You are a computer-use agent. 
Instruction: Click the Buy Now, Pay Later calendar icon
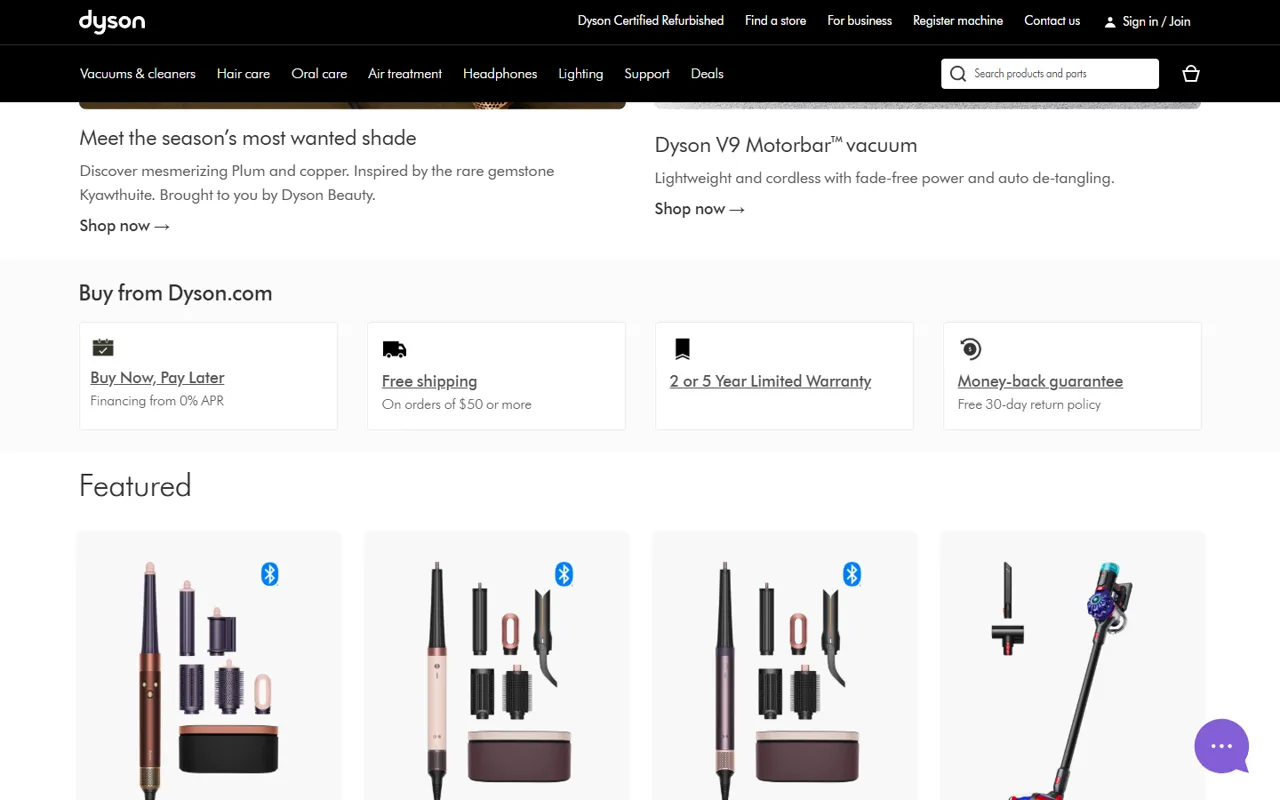(103, 347)
